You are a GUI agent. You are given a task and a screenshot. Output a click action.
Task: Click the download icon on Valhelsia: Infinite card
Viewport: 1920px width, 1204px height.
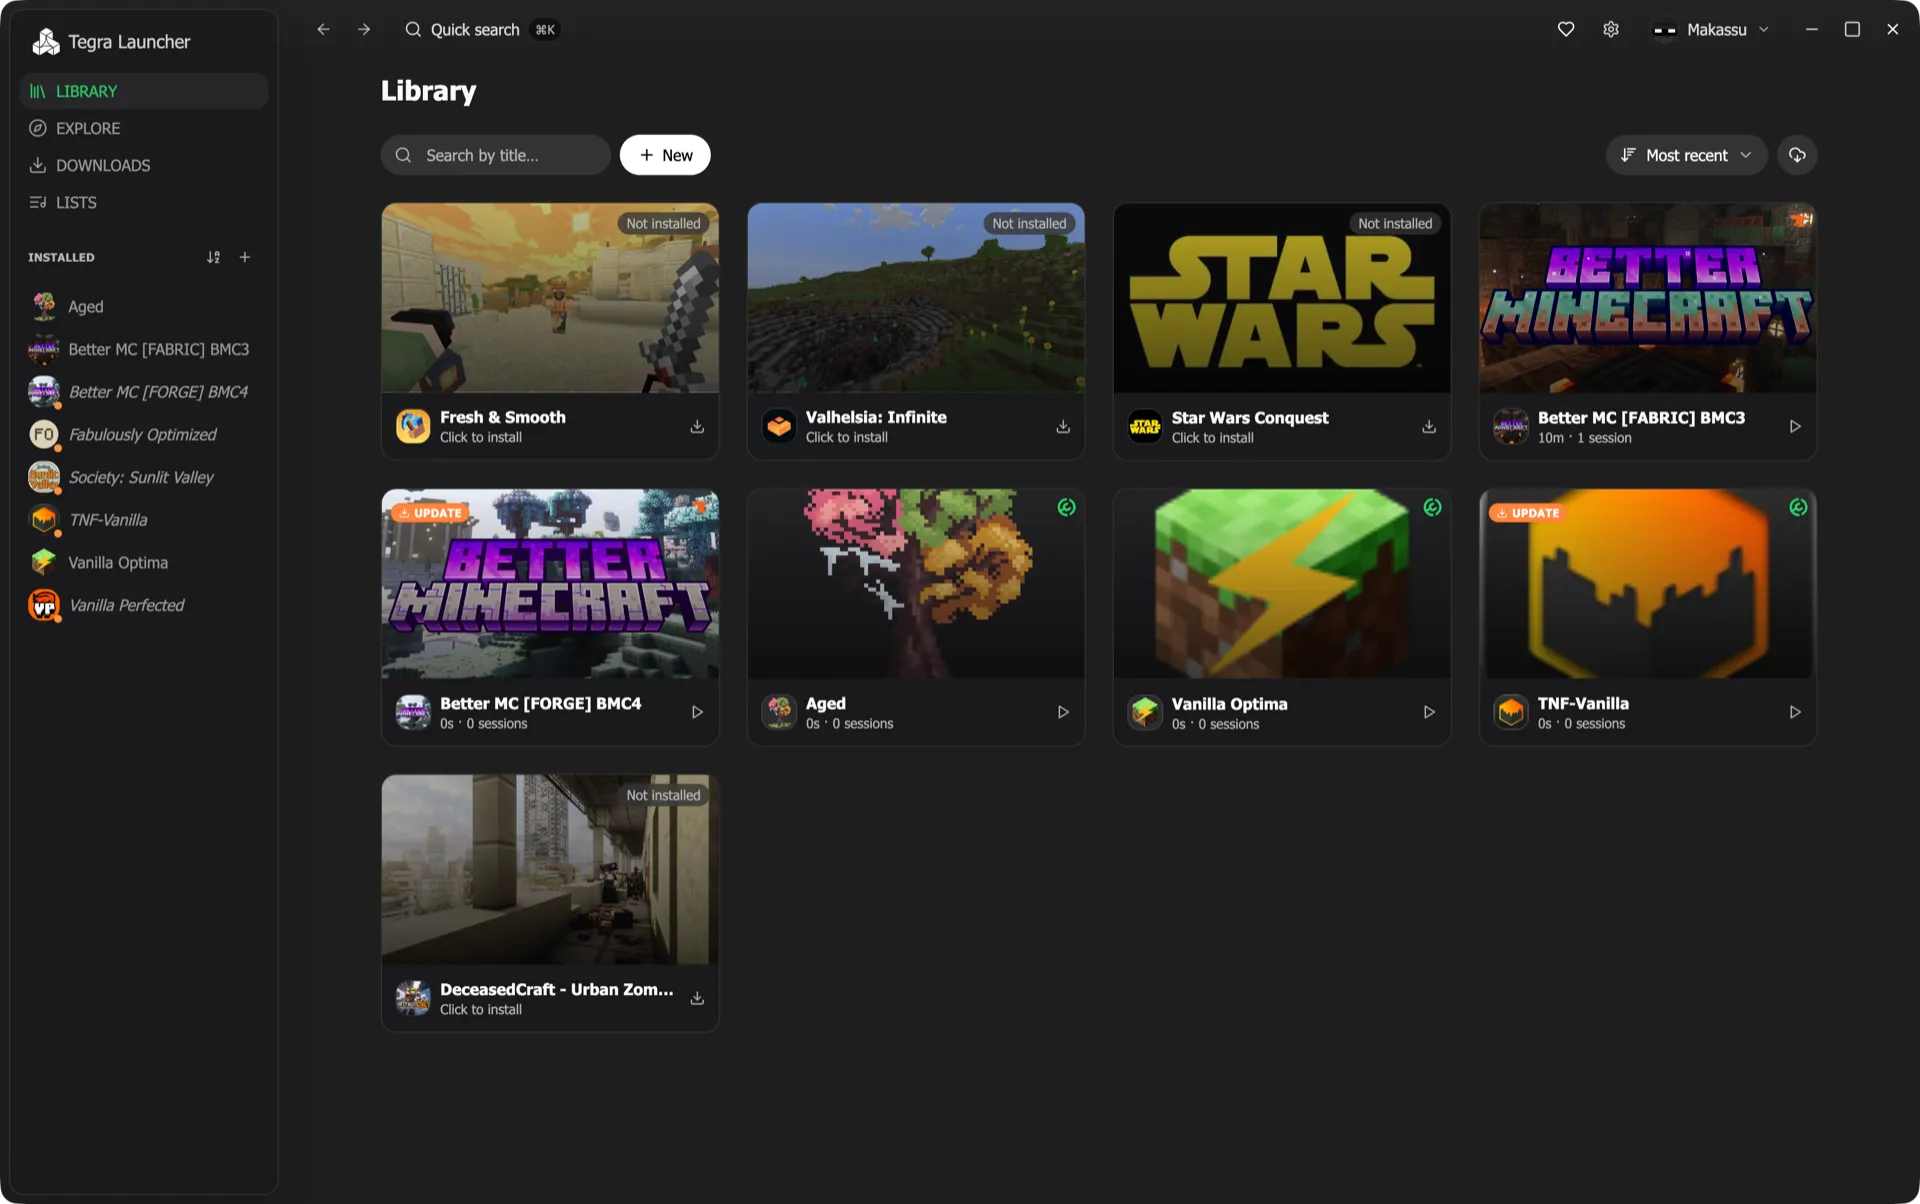click(x=1063, y=427)
